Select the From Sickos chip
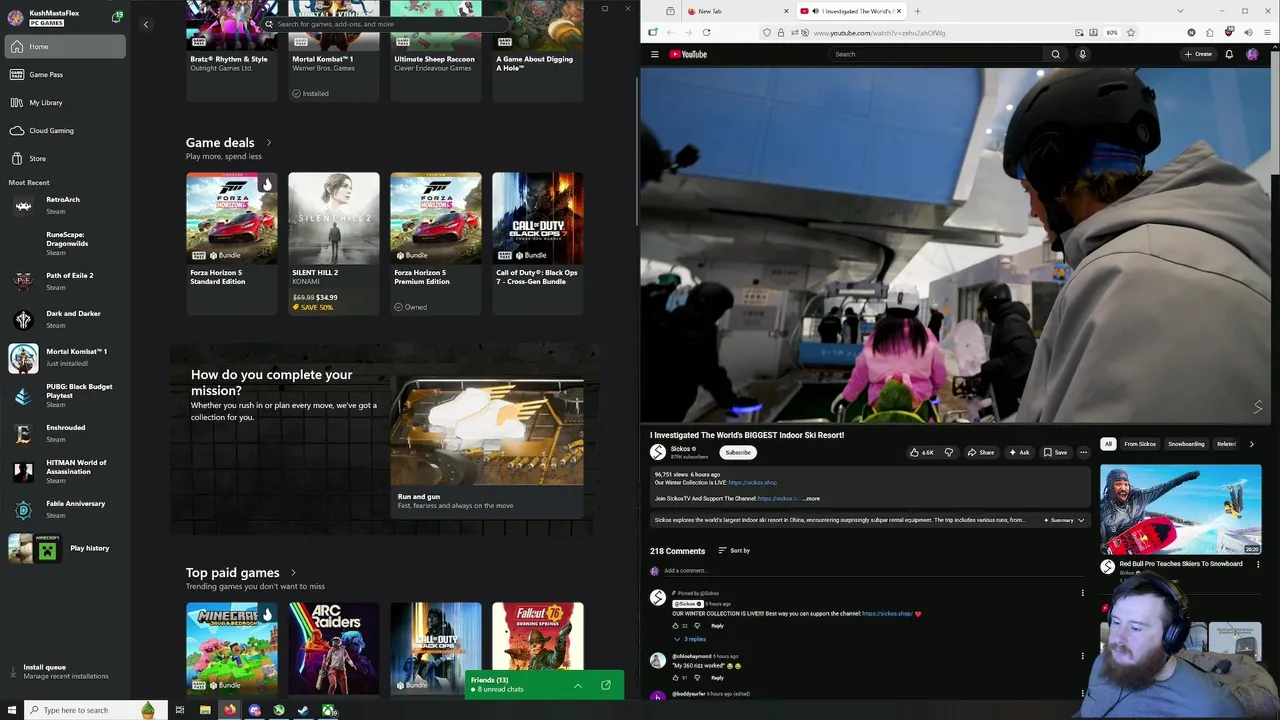The height and width of the screenshot is (720, 1280). [x=1140, y=444]
